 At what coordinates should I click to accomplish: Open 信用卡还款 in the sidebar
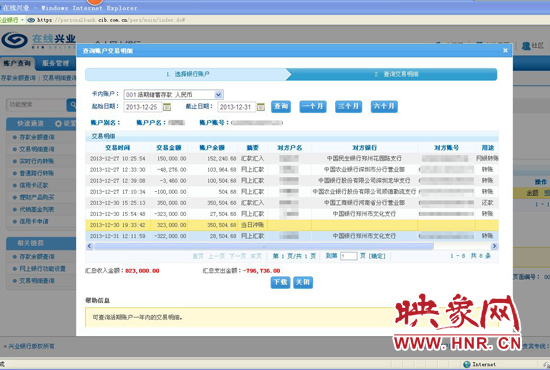(x=34, y=185)
